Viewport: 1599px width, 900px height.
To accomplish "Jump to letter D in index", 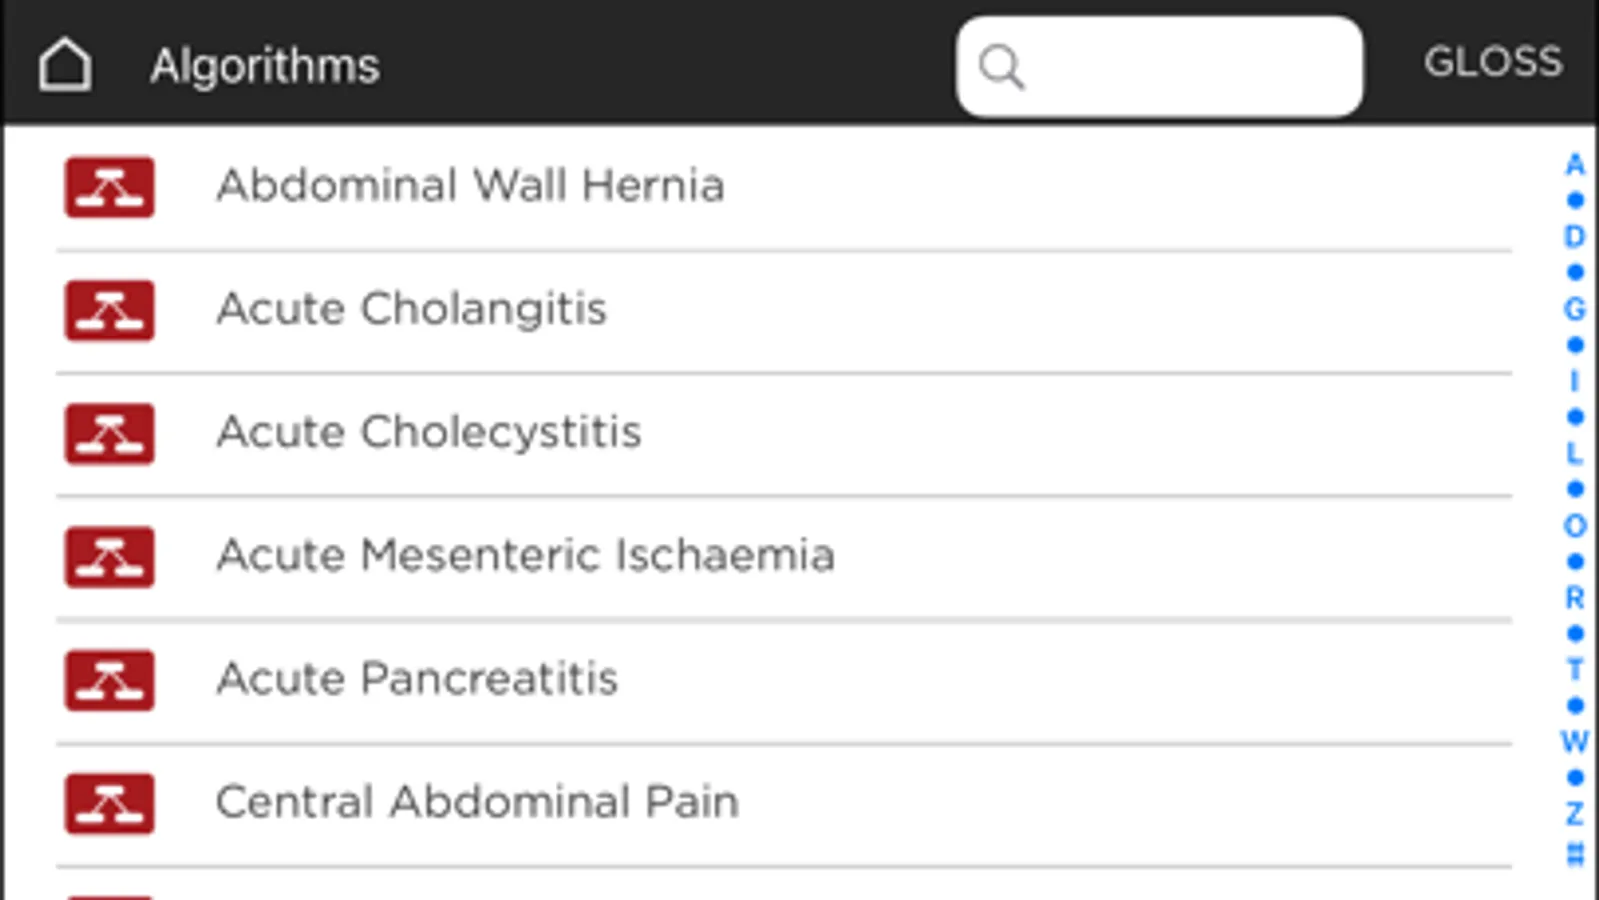I will [1575, 237].
